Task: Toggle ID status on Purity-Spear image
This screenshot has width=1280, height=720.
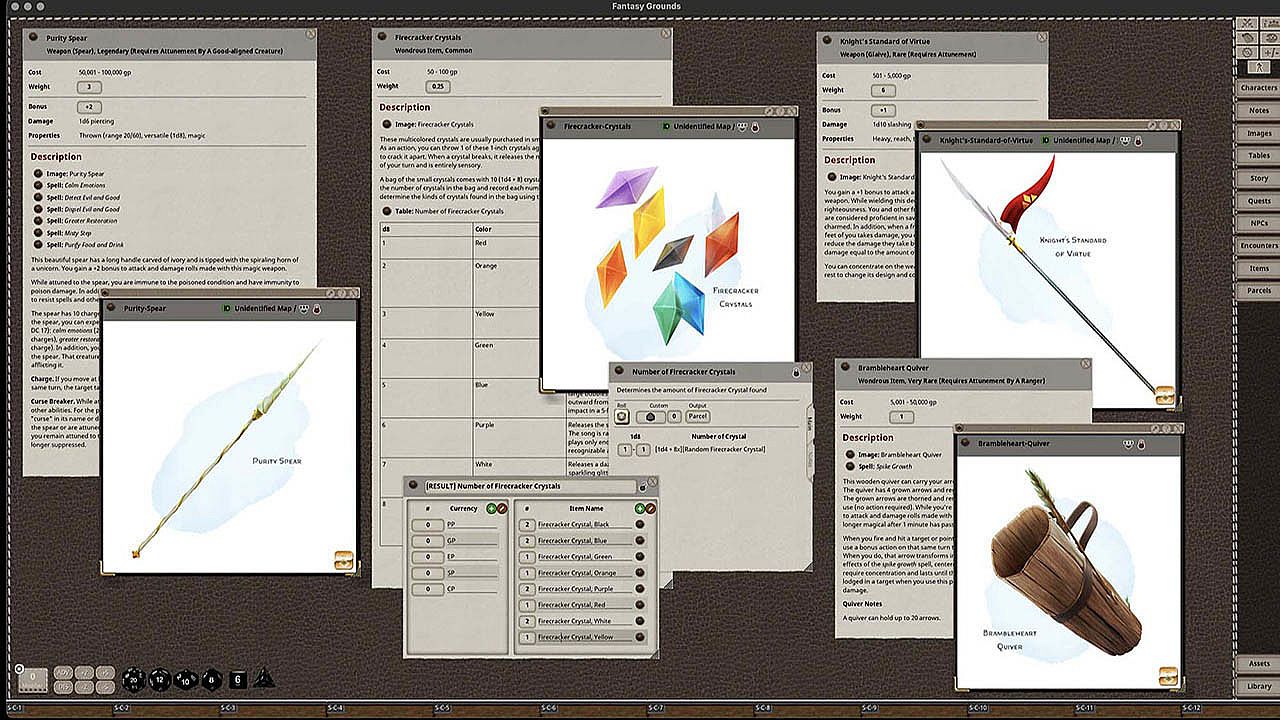Action: pyautogui.click(x=227, y=309)
